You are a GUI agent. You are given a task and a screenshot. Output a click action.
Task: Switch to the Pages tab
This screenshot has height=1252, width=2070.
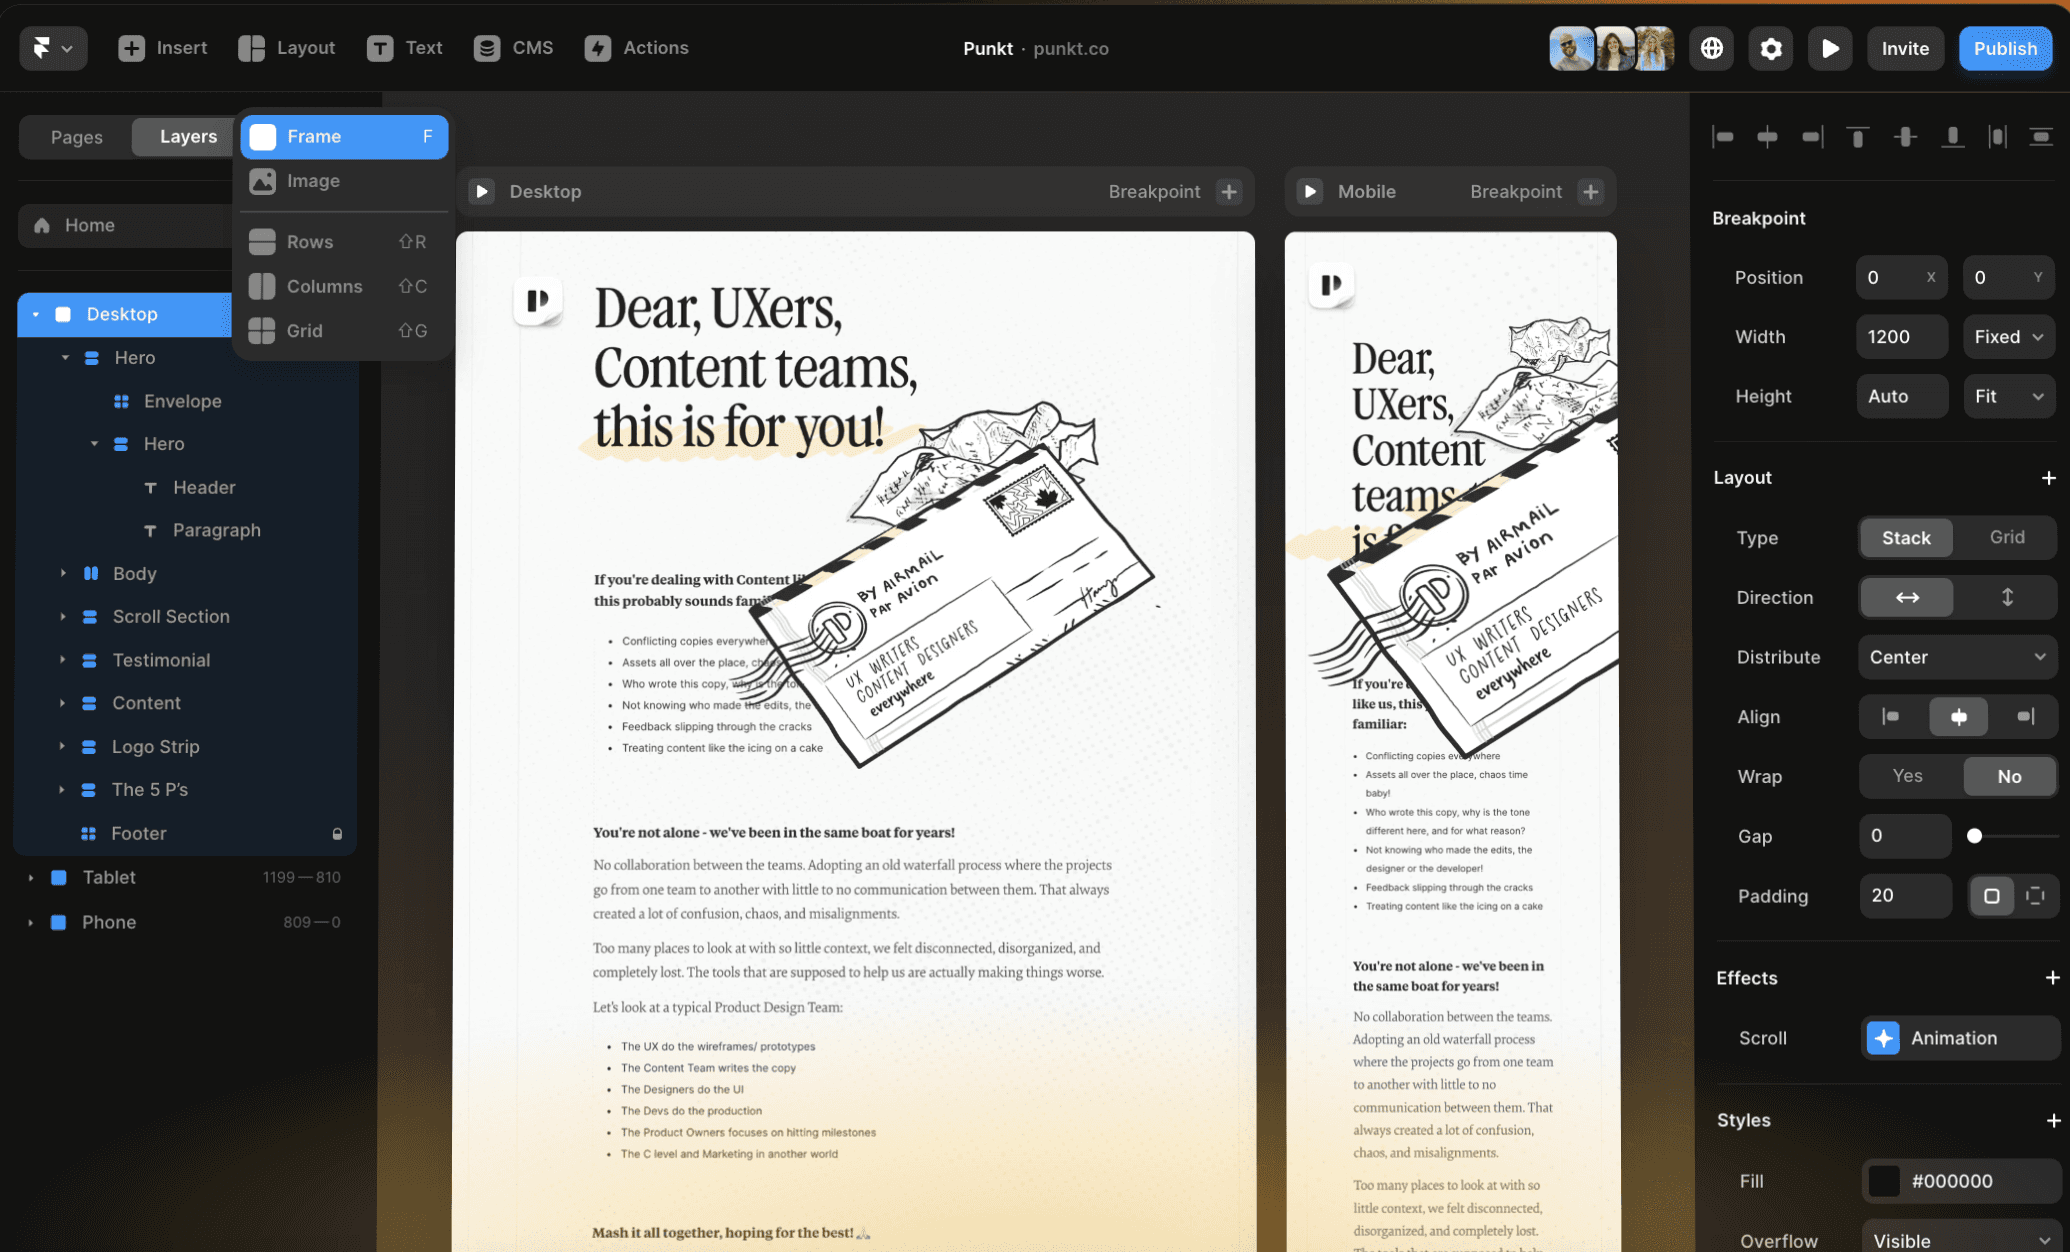point(77,137)
